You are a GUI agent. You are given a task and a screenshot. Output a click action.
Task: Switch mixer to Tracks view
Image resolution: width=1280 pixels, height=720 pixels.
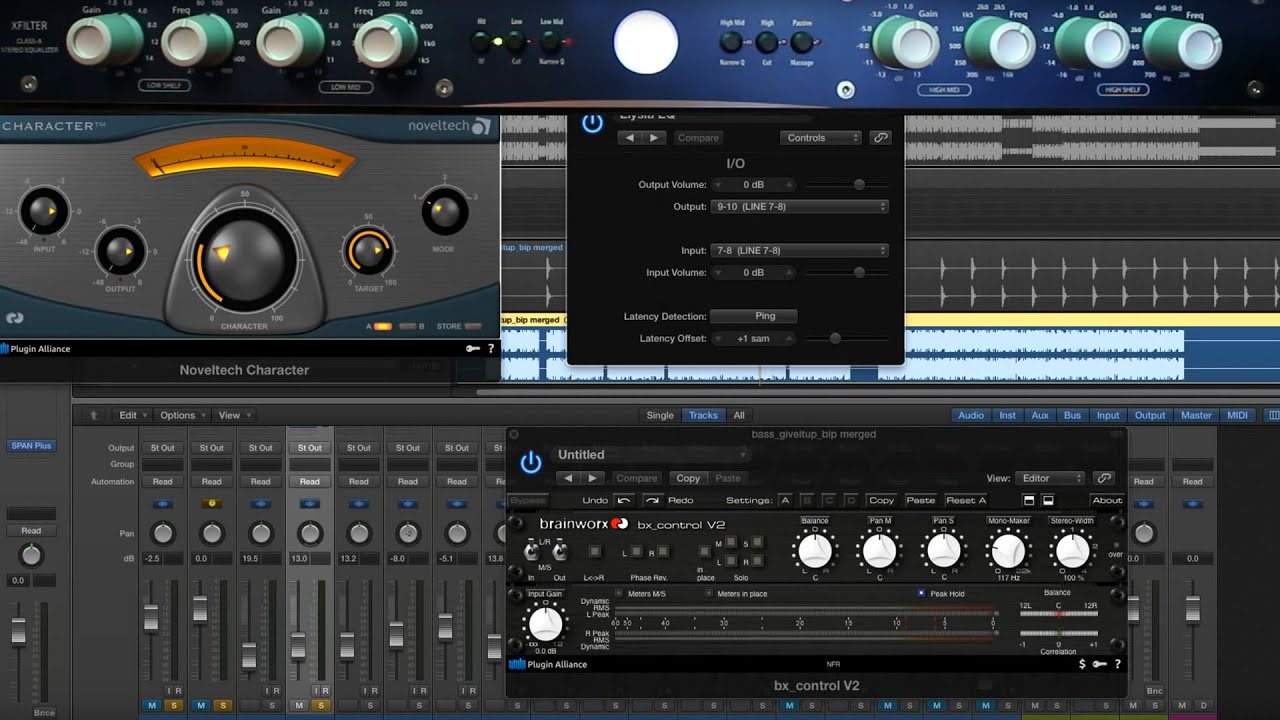click(703, 415)
